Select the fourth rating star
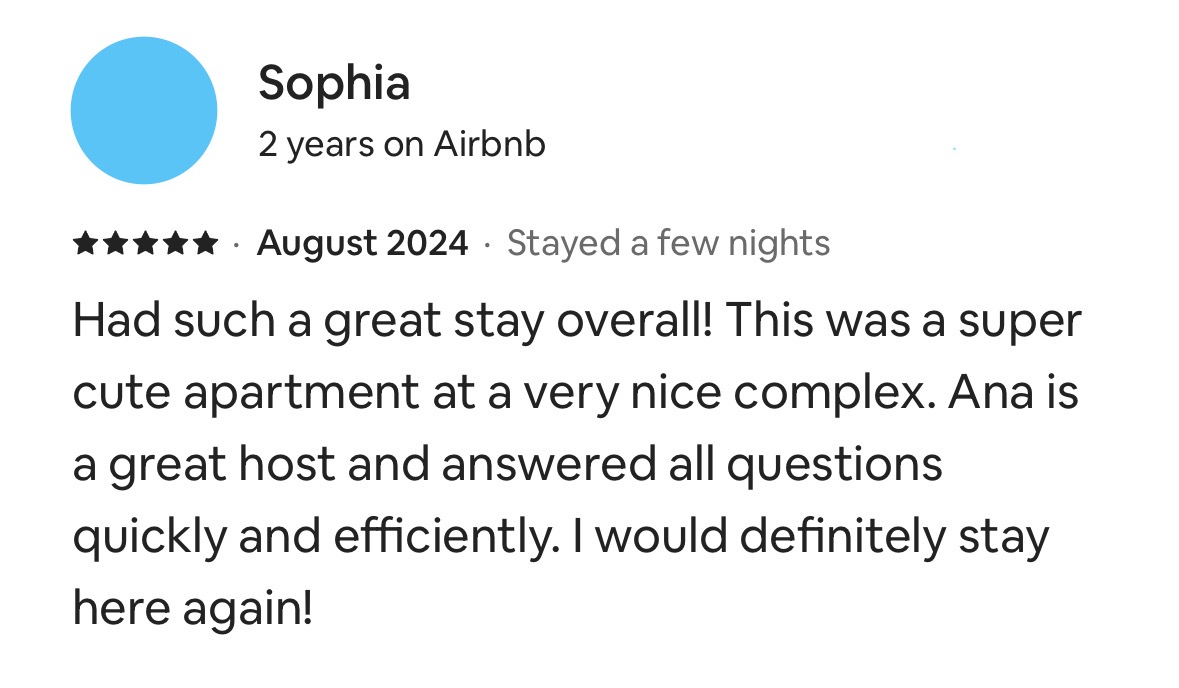Viewport: 1179px width, 688px height. [175, 244]
